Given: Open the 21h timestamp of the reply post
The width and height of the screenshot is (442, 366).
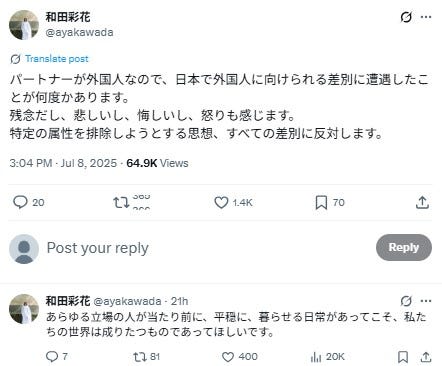Looking at the screenshot, I should point(179,301).
